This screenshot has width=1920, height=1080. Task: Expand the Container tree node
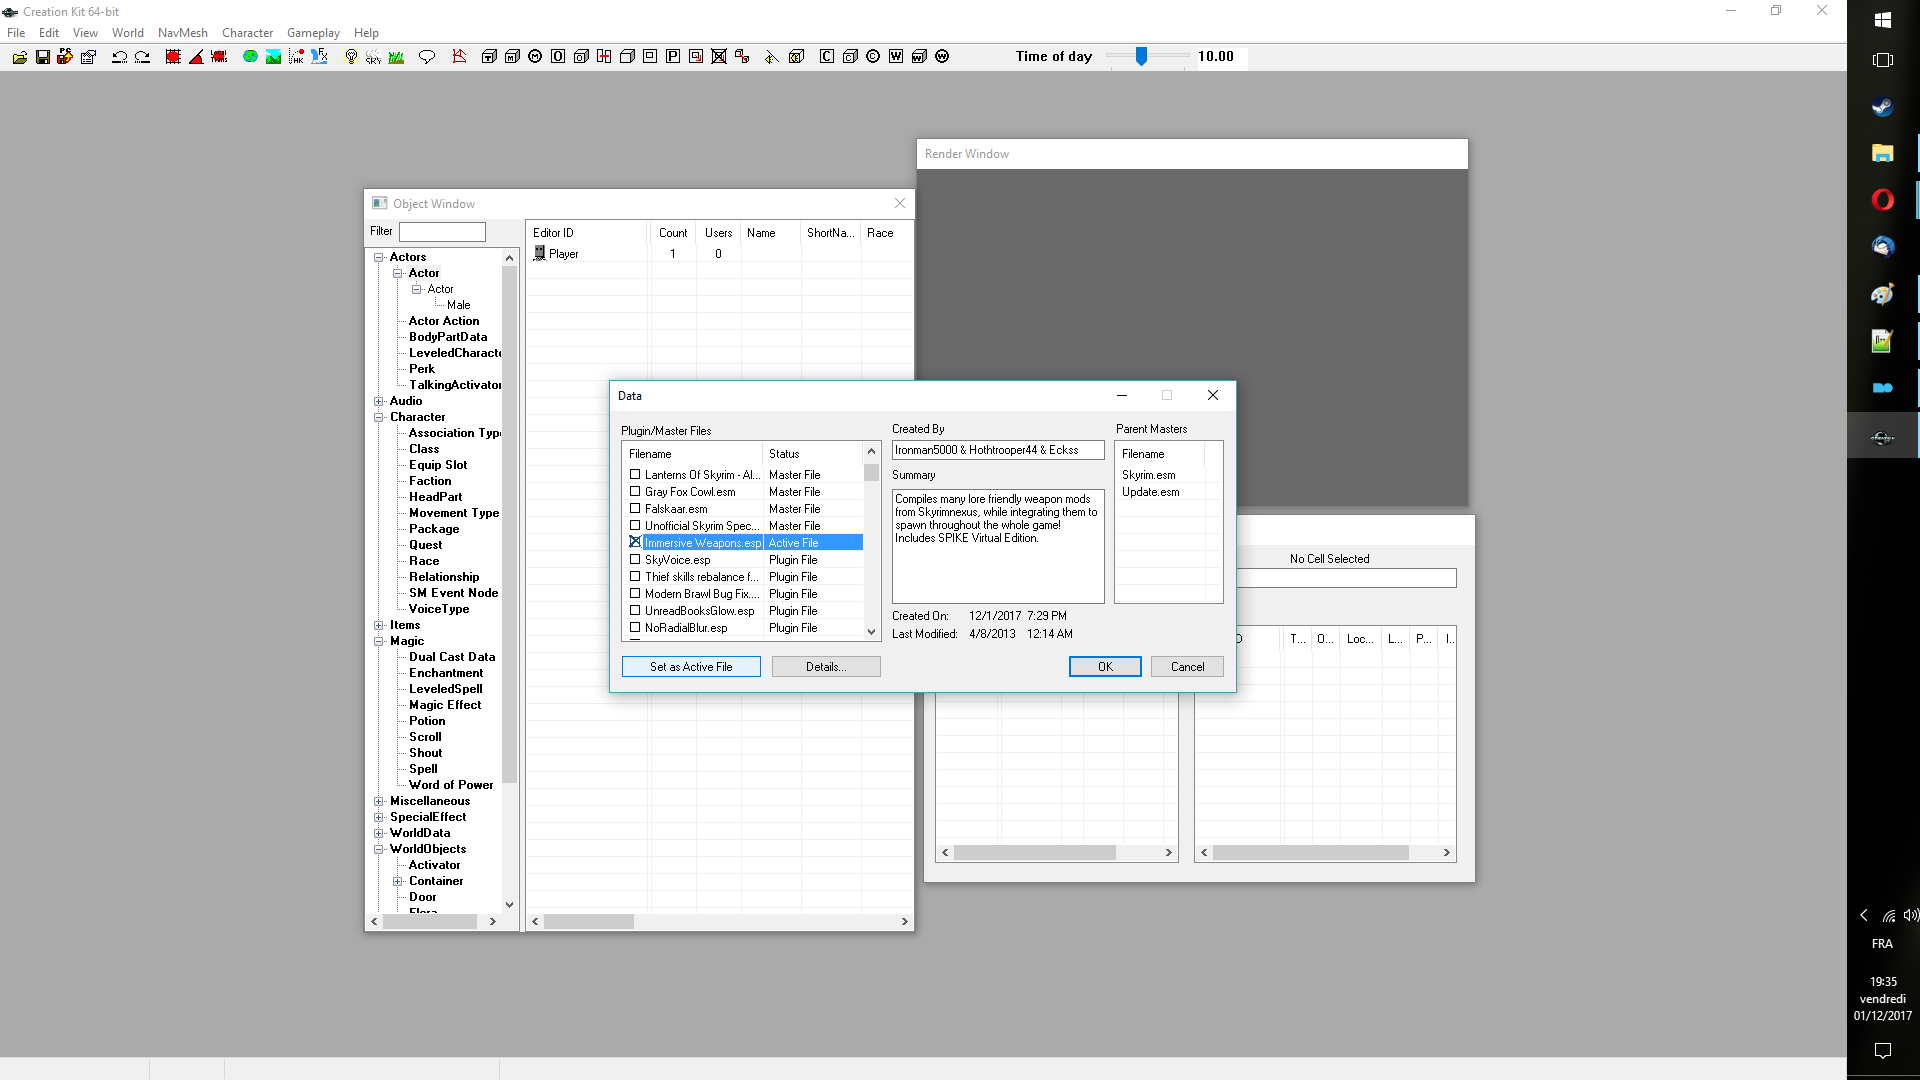click(x=398, y=882)
